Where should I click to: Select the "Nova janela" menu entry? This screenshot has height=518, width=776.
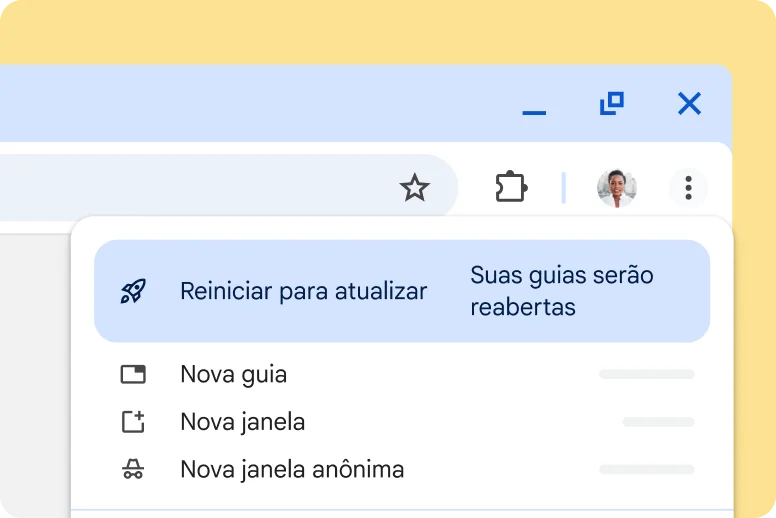click(x=242, y=422)
